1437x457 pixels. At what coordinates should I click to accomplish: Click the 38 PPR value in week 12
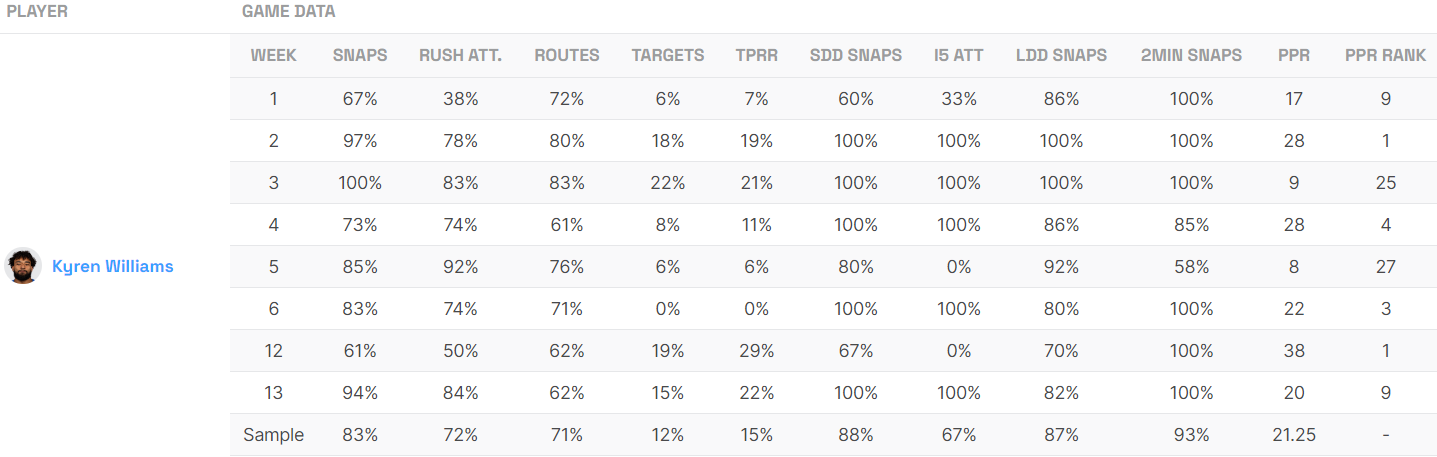click(1294, 351)
